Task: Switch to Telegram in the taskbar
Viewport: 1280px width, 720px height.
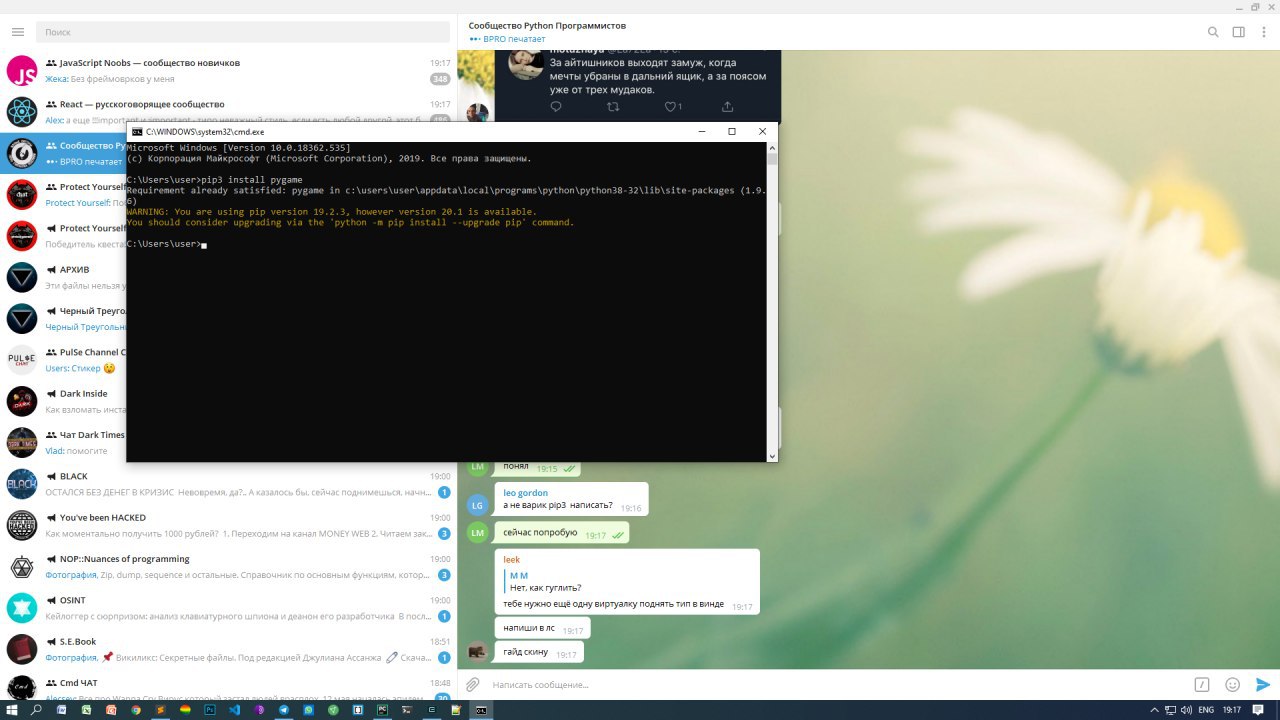Action: click(284, 710)
